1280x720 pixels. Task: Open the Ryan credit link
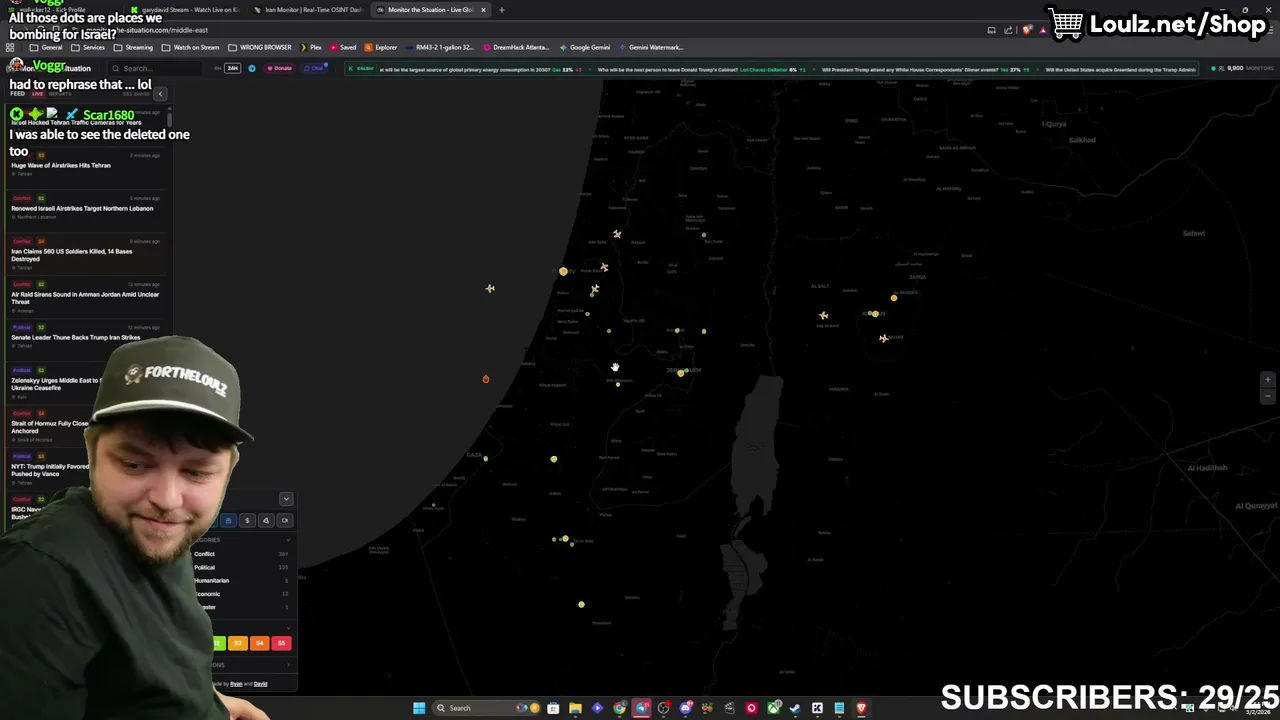(236, 684)
